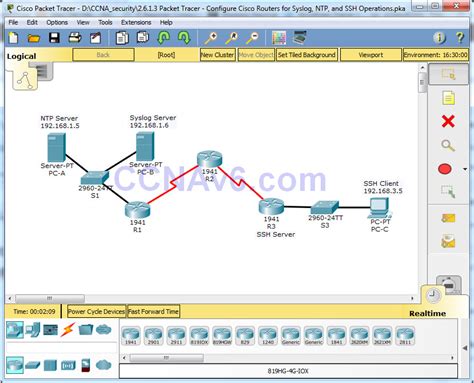Reset the workspace zoom

pyautogui.click(x=232, y=38)
